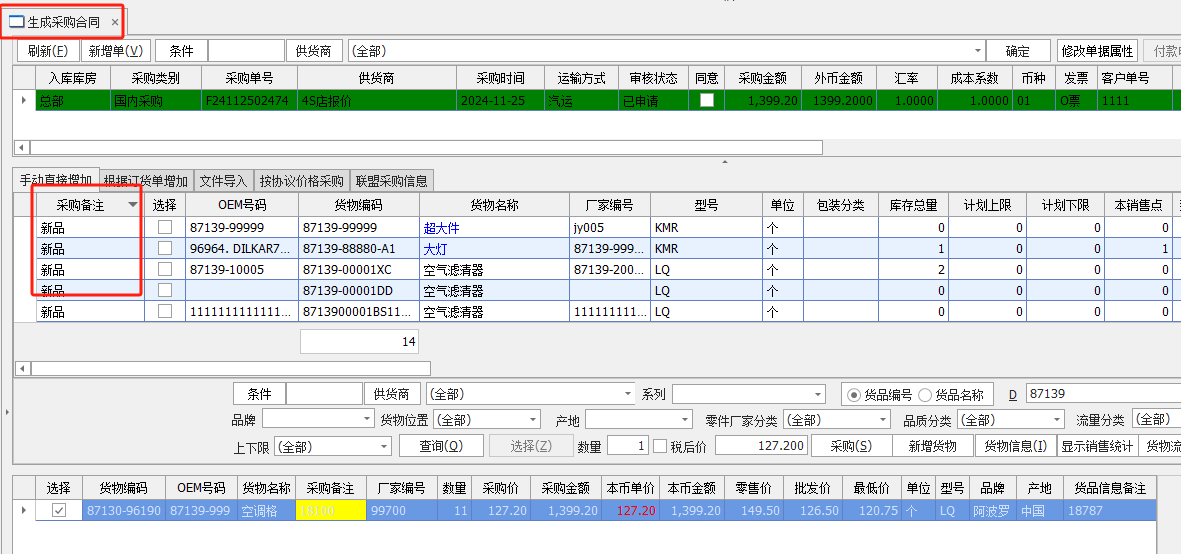Viewport: 1181px width, 554px height.
Task: Click the 货物信息(I) button
Action: 1015,446
